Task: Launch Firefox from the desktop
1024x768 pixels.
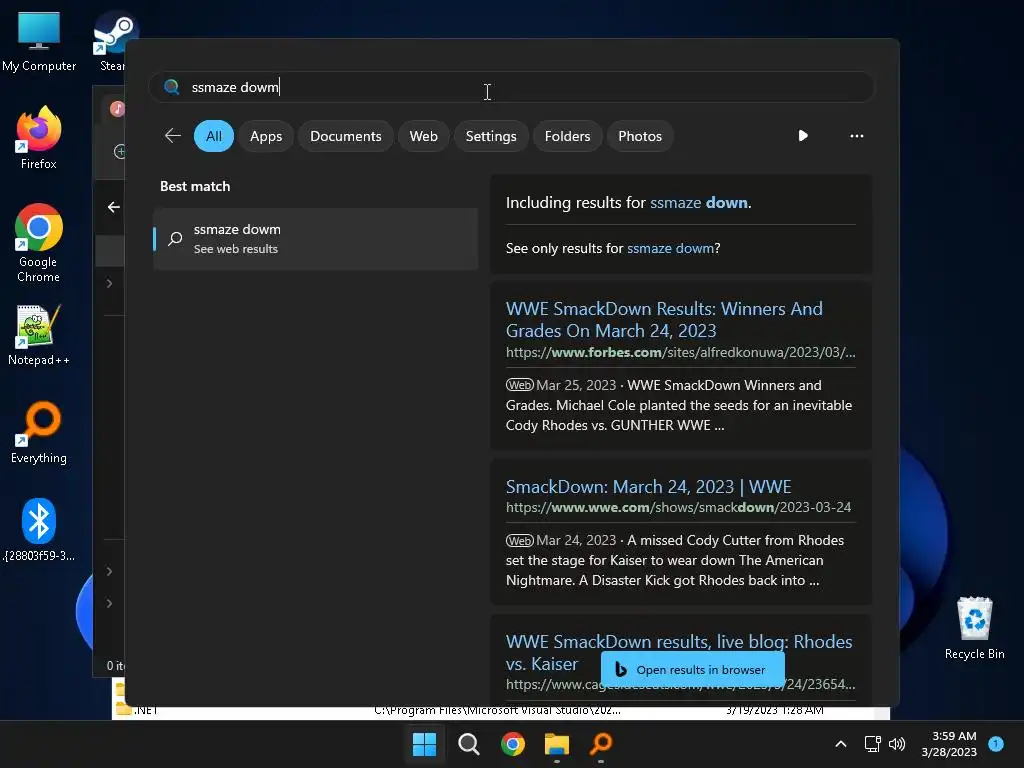Action: [39, 138]
